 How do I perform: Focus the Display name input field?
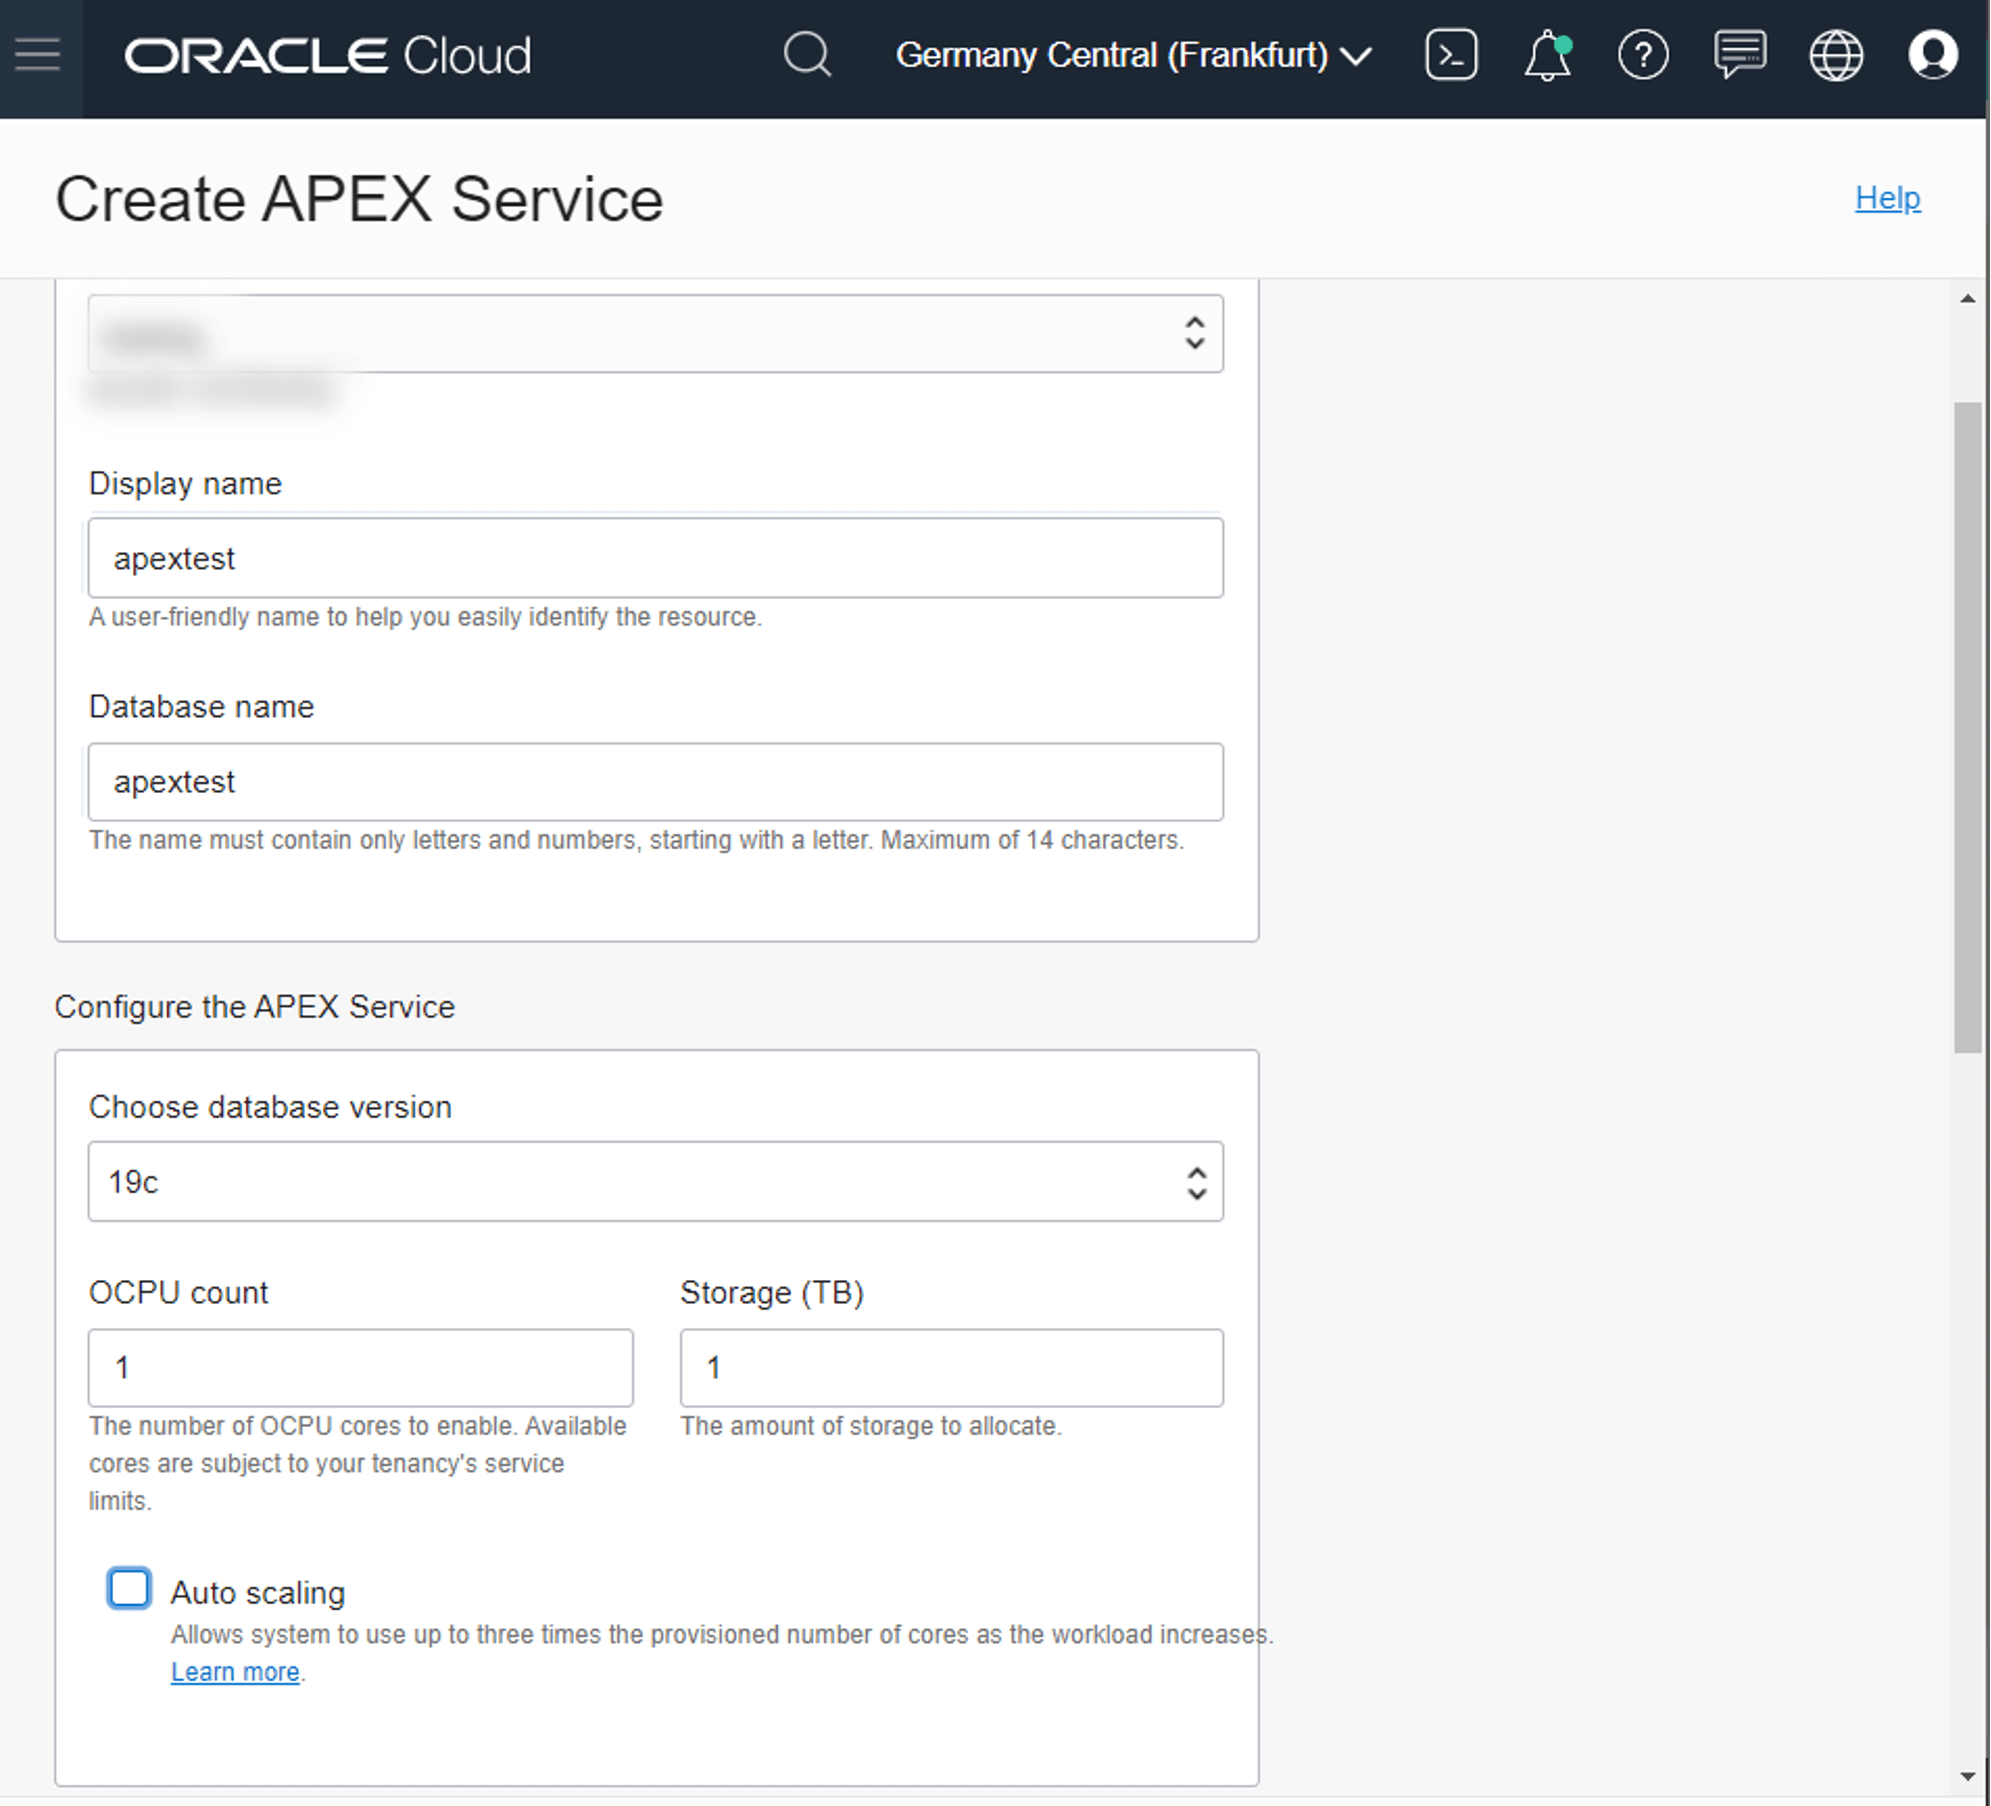656,558
